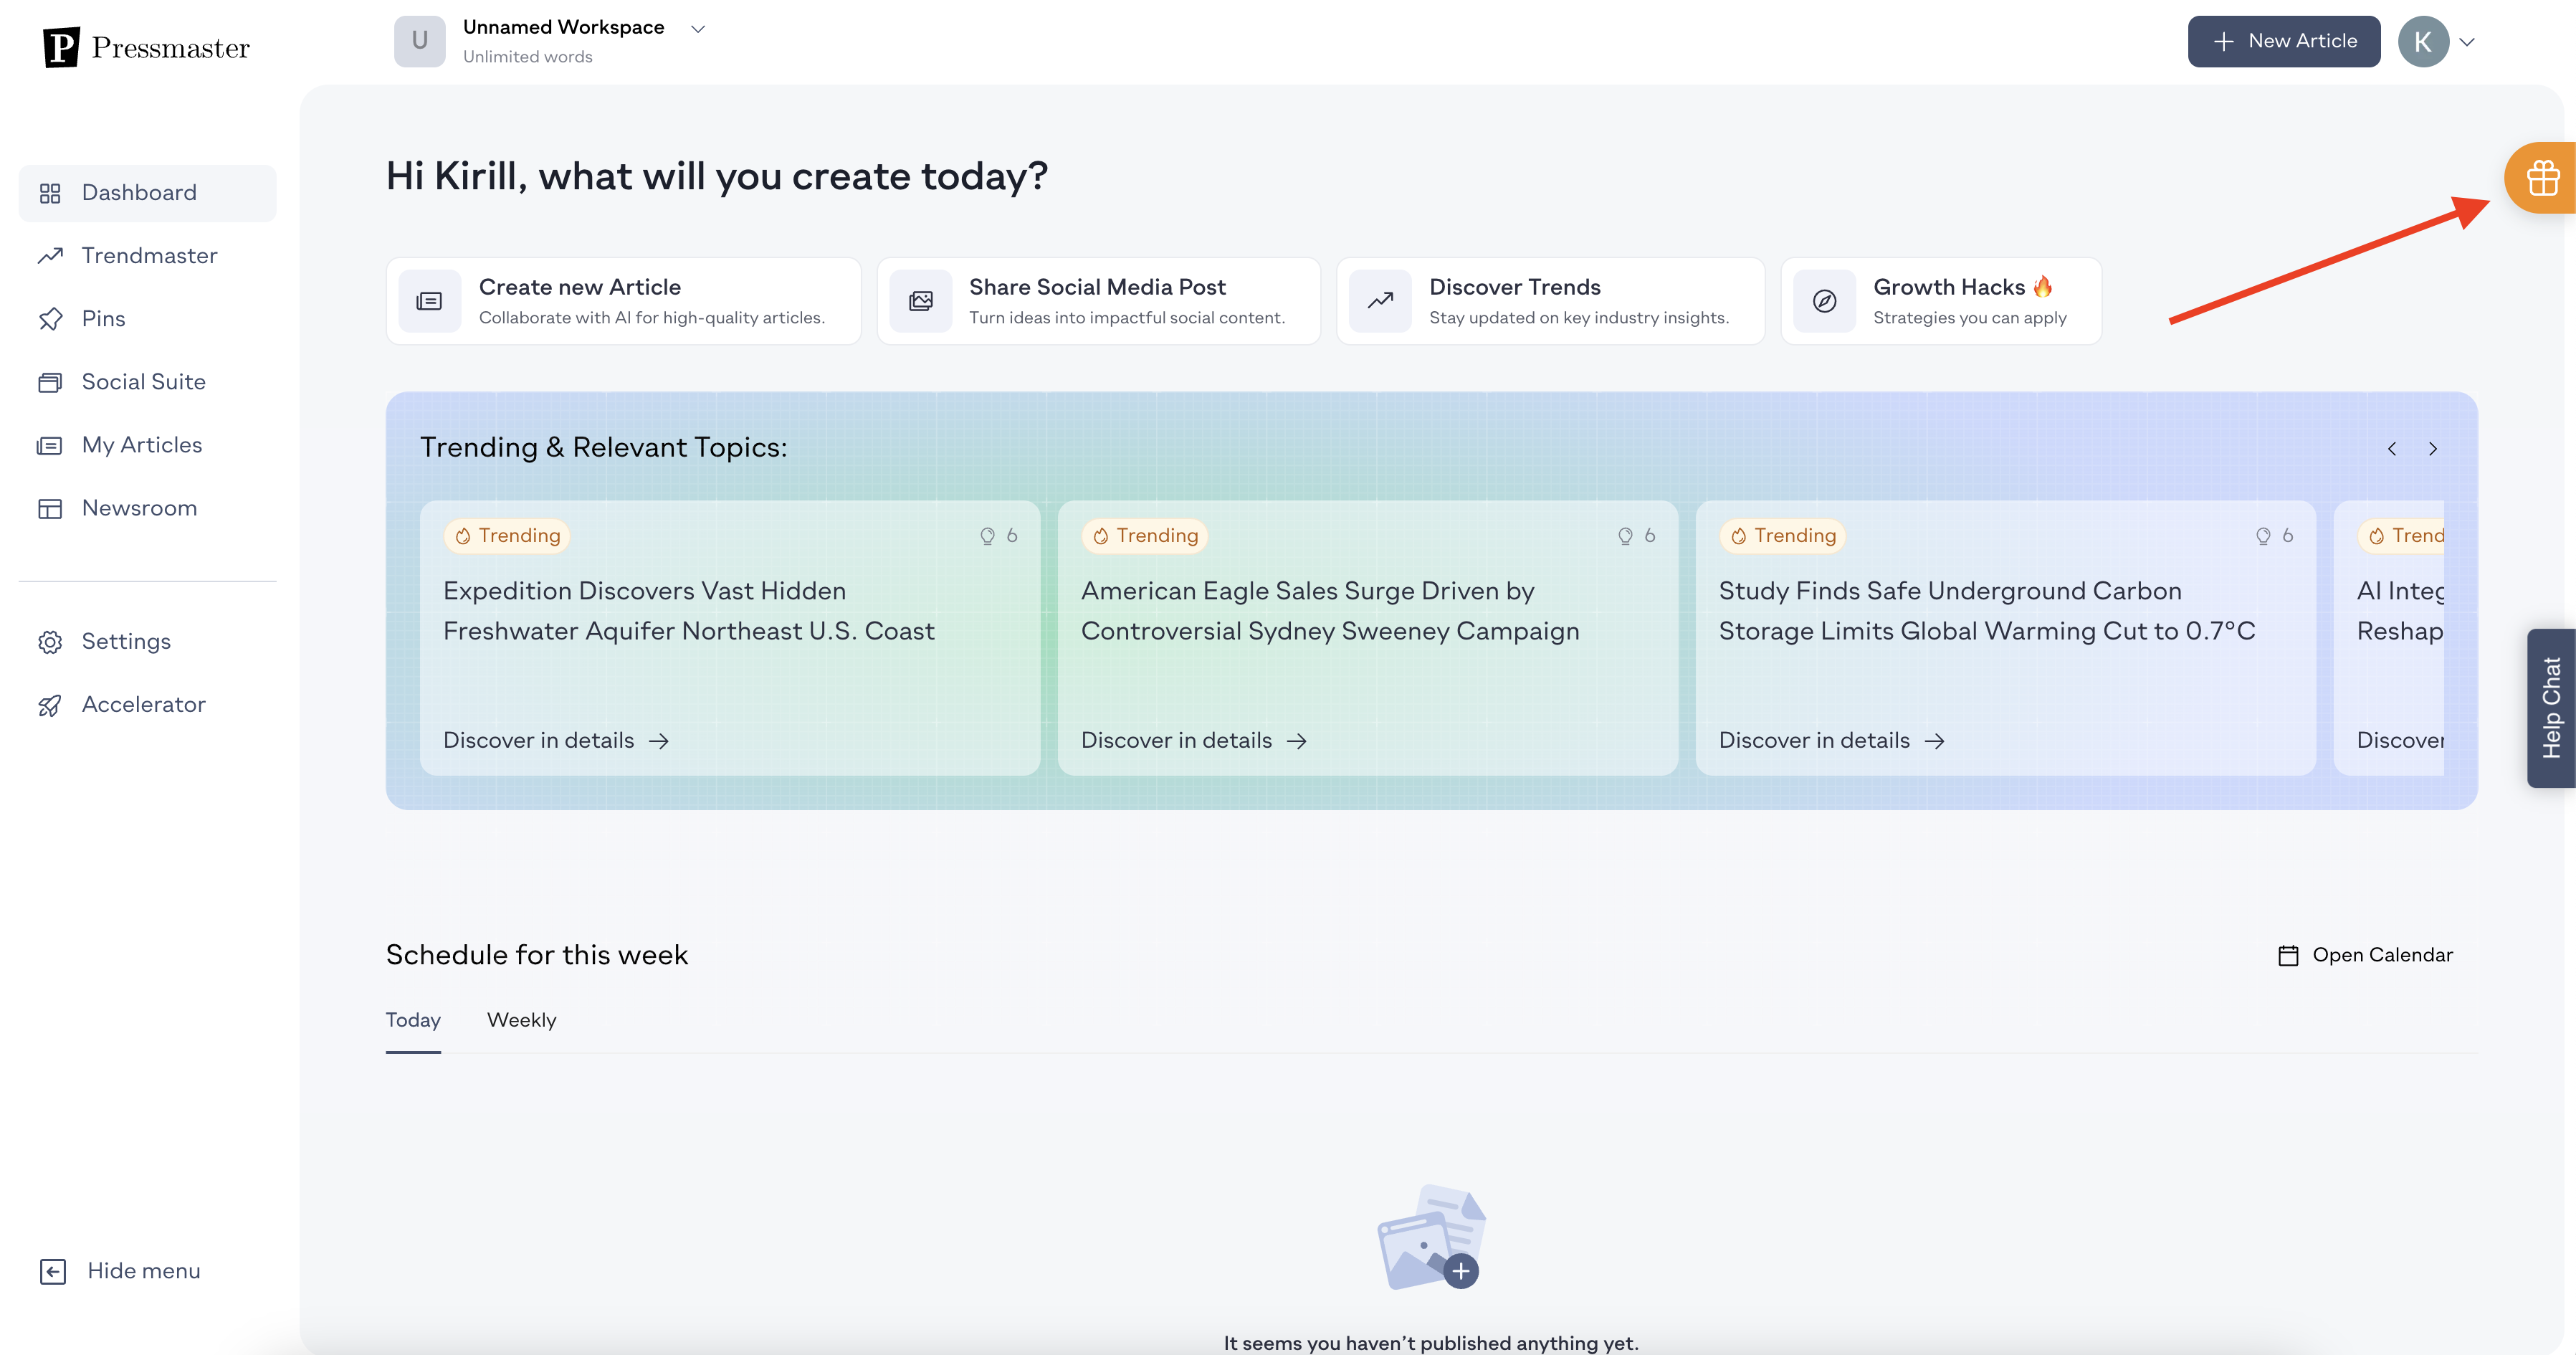The image size is (2576, 1355).
Task: Click the orange gift icon button
Action: point(2542,179)
